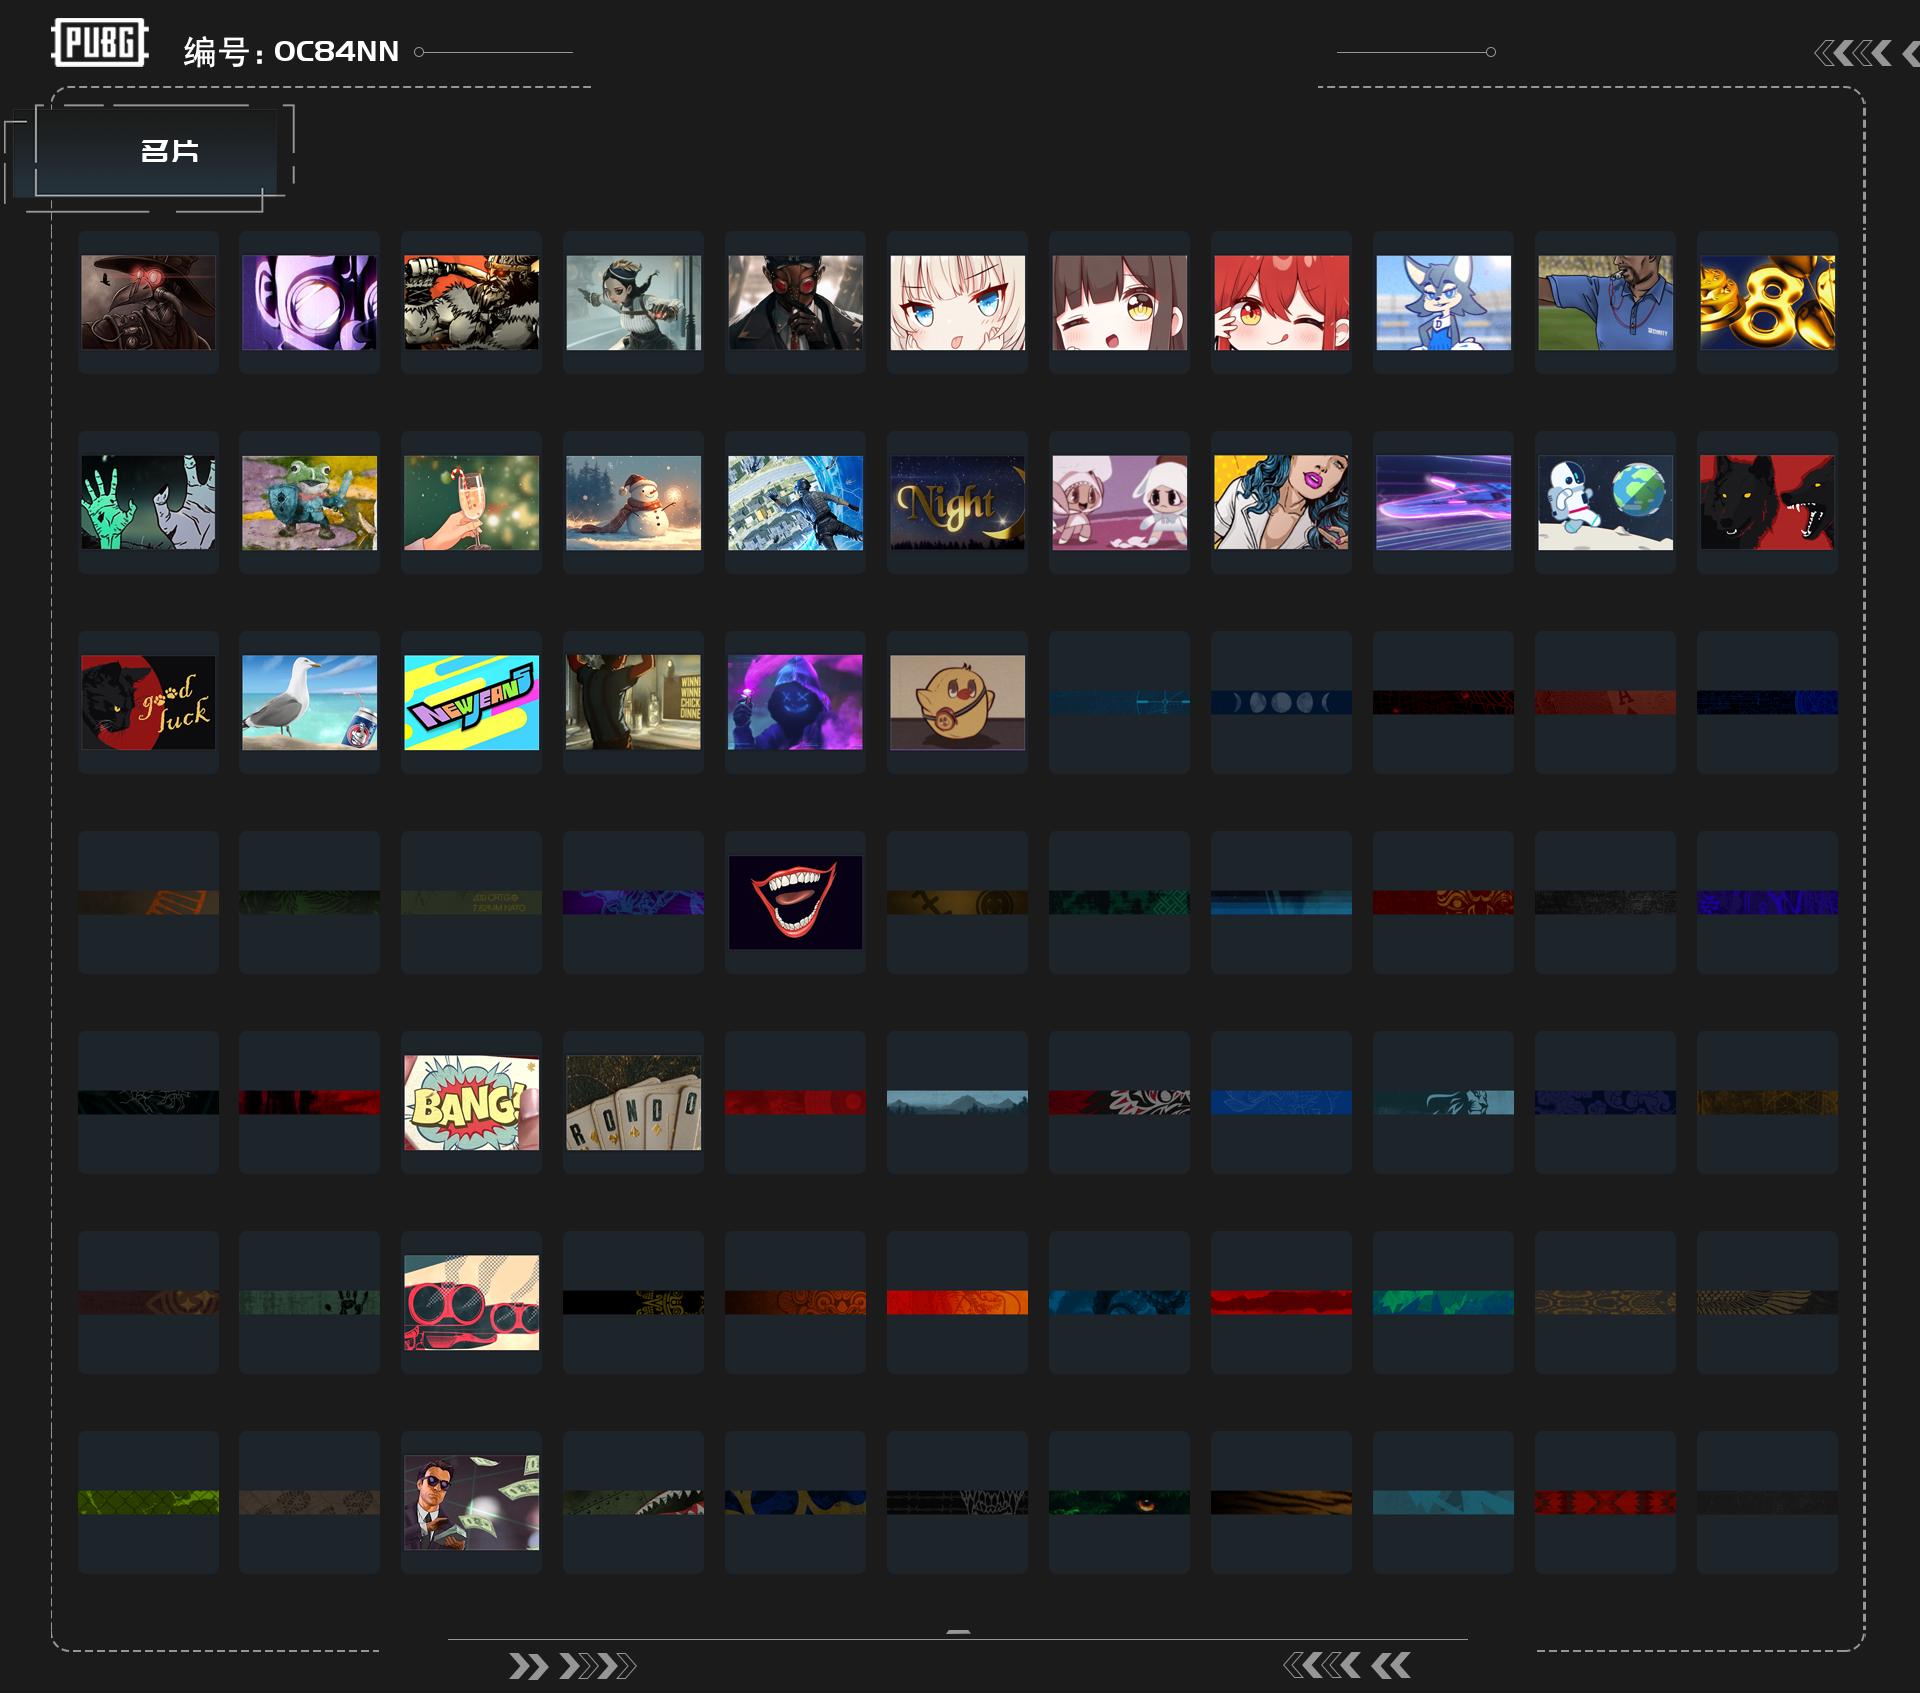Click the 编号: OC84NN text
Image resolution: width=1920 pixels, height=1693 pixels.
(x=291, y=52)
